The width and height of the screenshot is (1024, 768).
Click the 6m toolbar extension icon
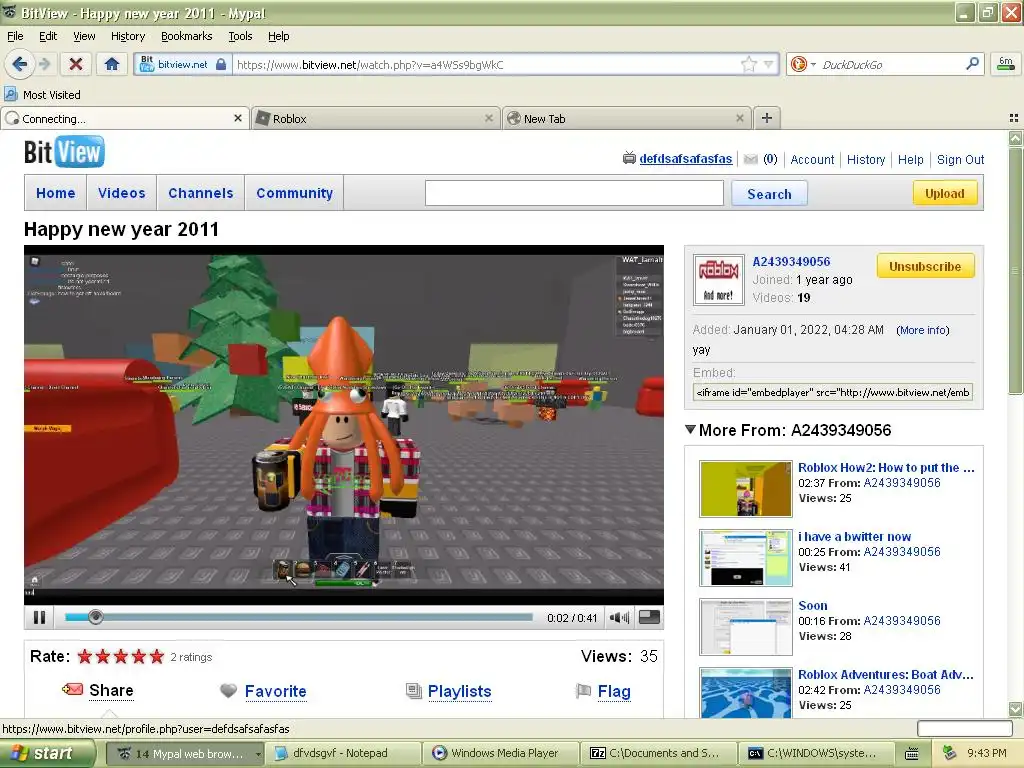[1006, 64]
